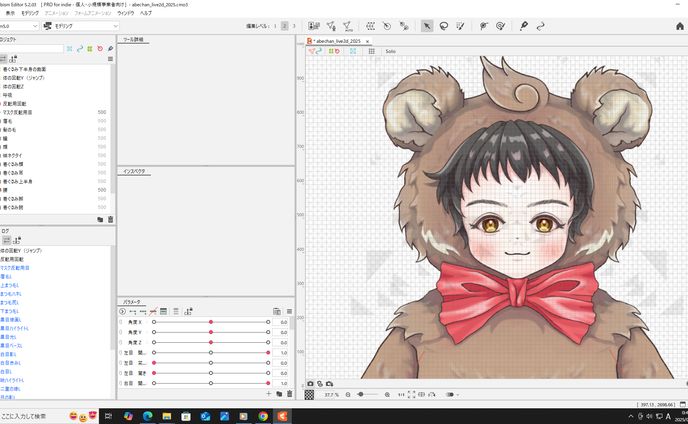
Task: Select the pen-shaped art path tool
Action: tap(523, 26)
